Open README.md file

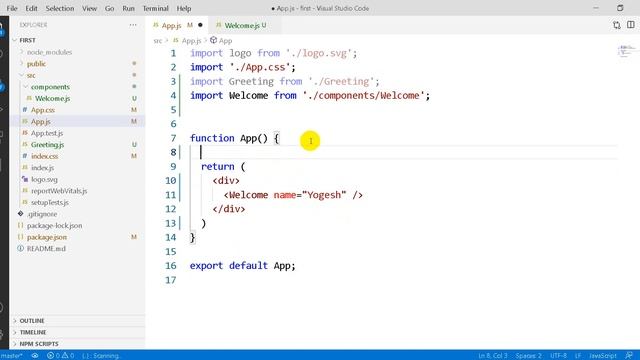pyautogui.click(x=46, y=249)
